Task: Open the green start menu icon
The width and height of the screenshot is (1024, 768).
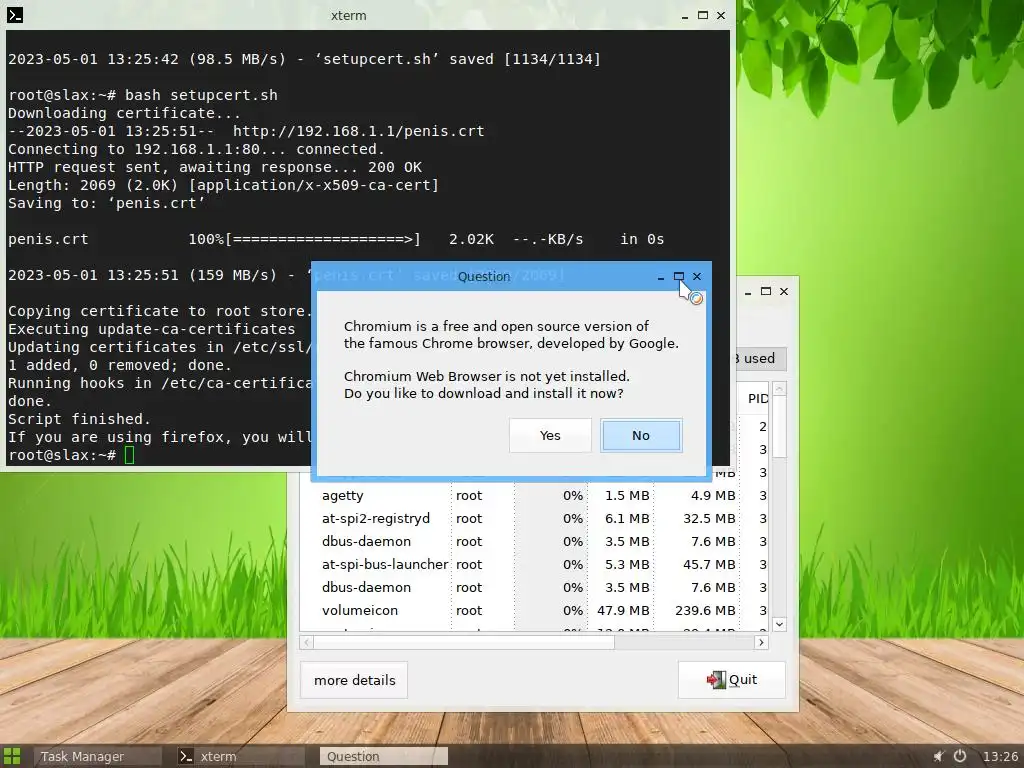Action: (x=12, y=756)
